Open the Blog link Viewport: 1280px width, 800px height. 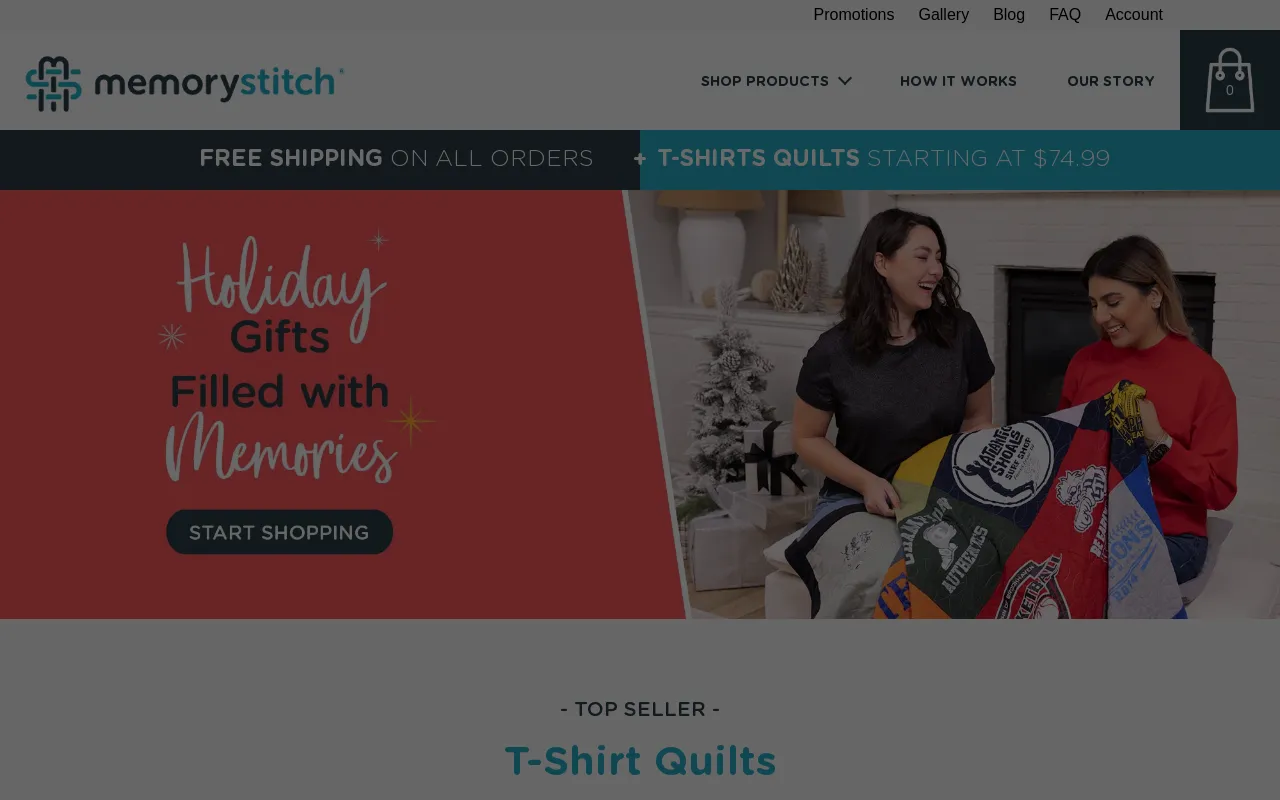1009,14
